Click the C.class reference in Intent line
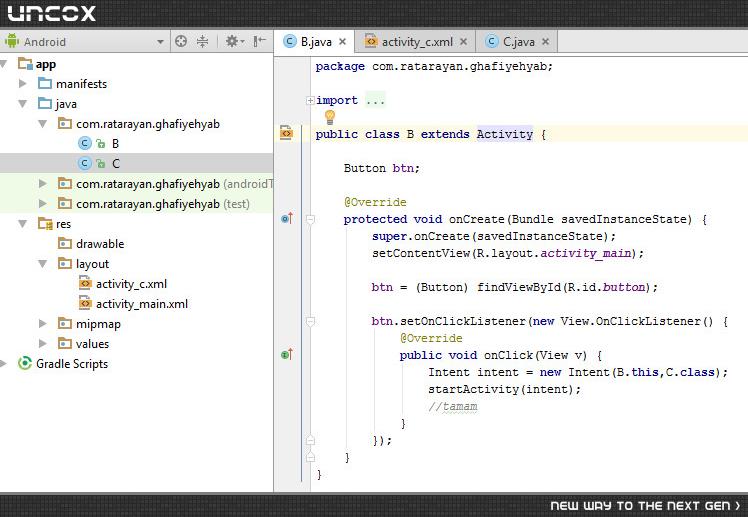 click(x=690, y=372)
